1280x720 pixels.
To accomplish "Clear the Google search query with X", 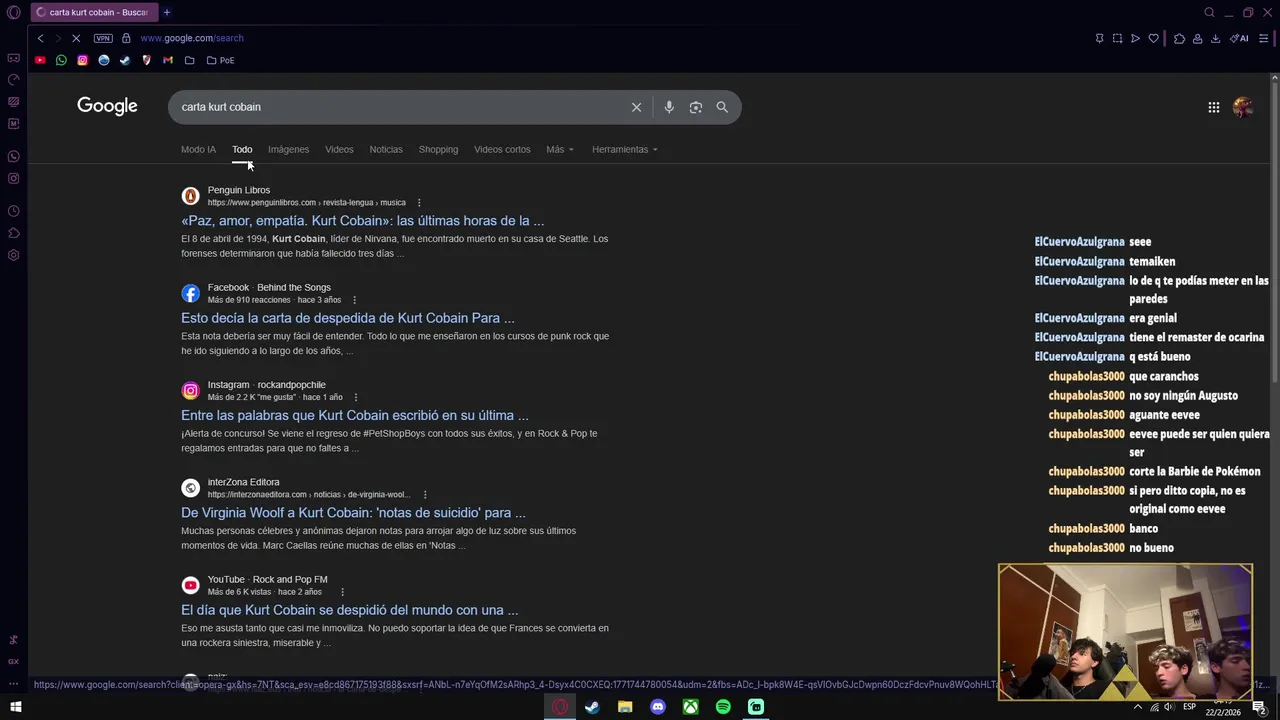I will coord(636,107).
